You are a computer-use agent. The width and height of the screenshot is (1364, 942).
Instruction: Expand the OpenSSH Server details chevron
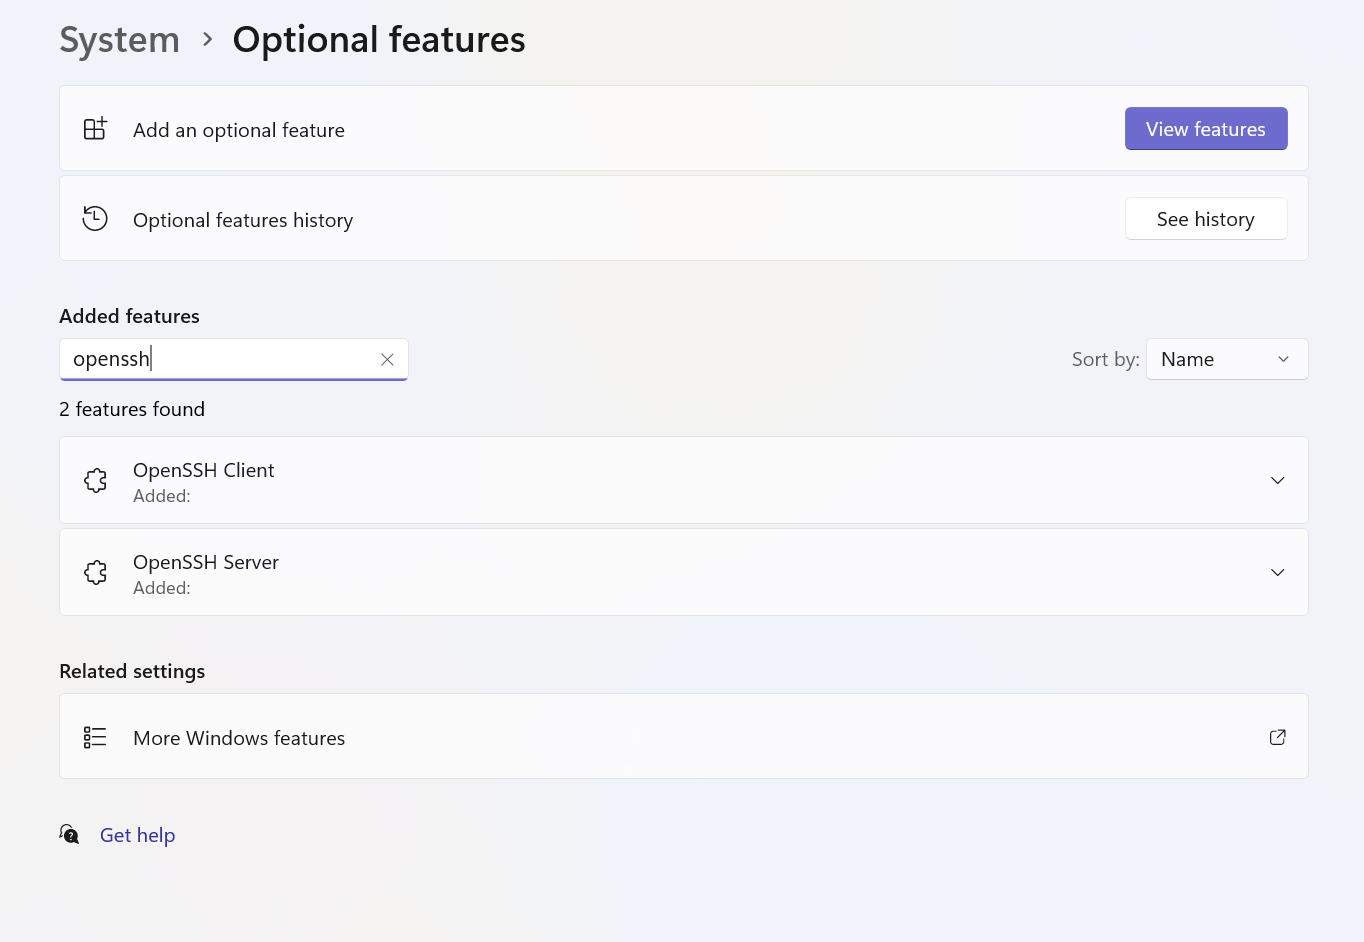click(x=1277, y=572)
